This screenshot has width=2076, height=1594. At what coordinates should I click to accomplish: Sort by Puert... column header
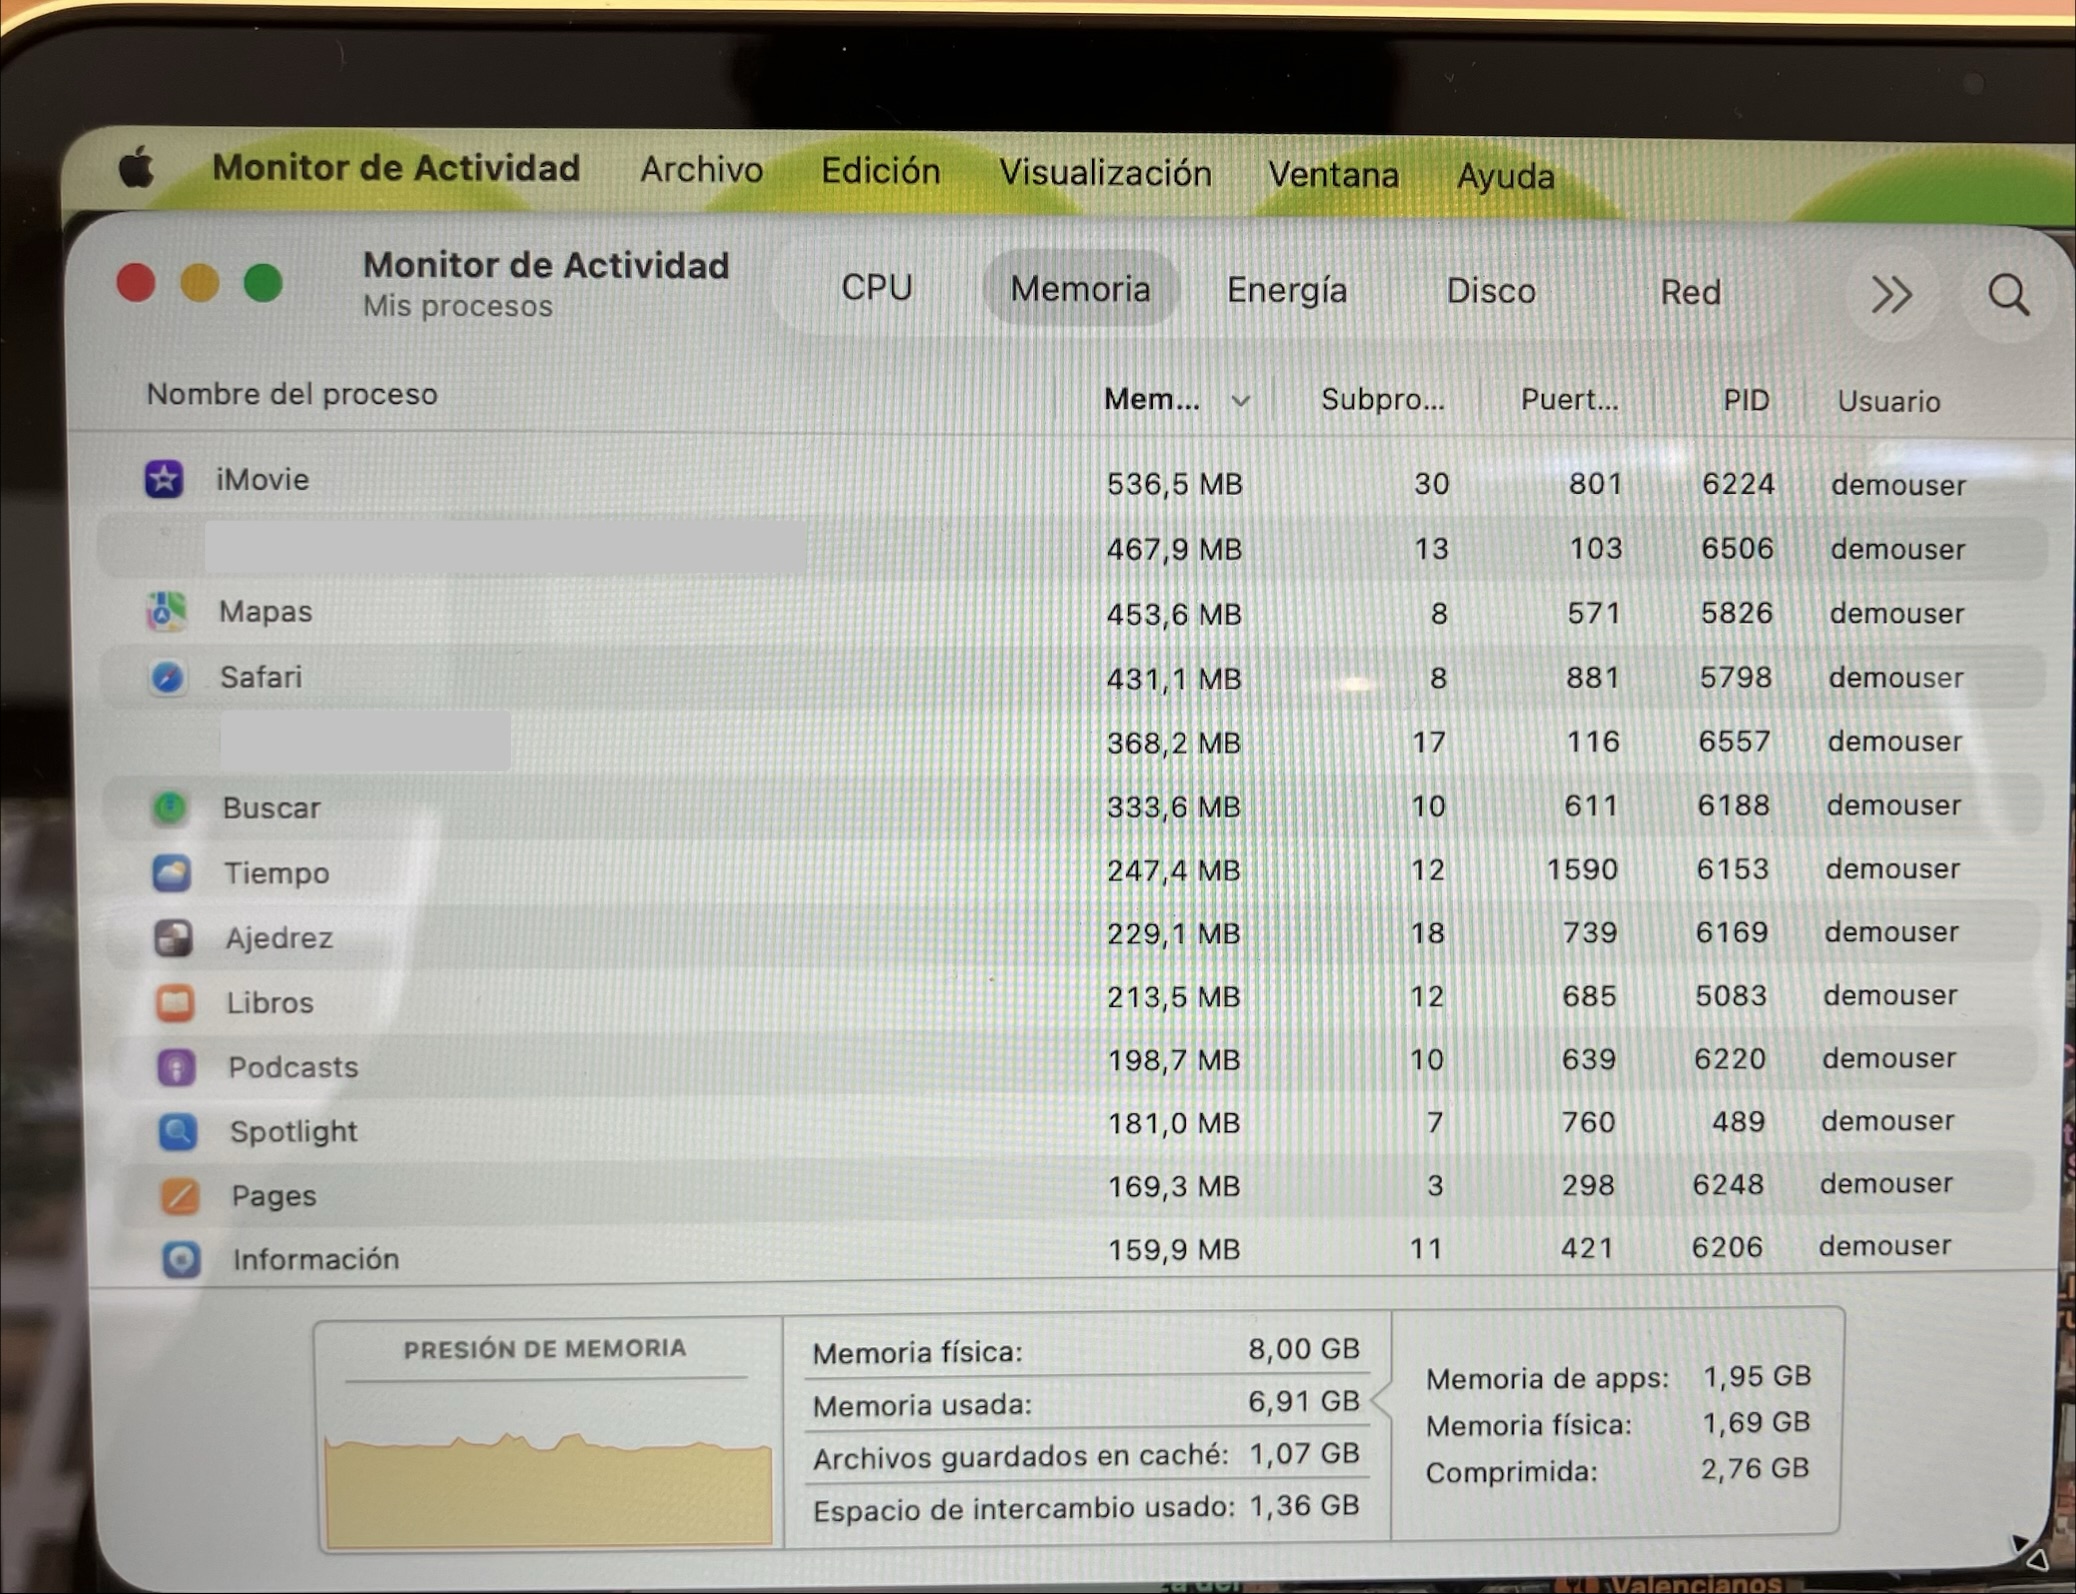[x=1569, y=401]
